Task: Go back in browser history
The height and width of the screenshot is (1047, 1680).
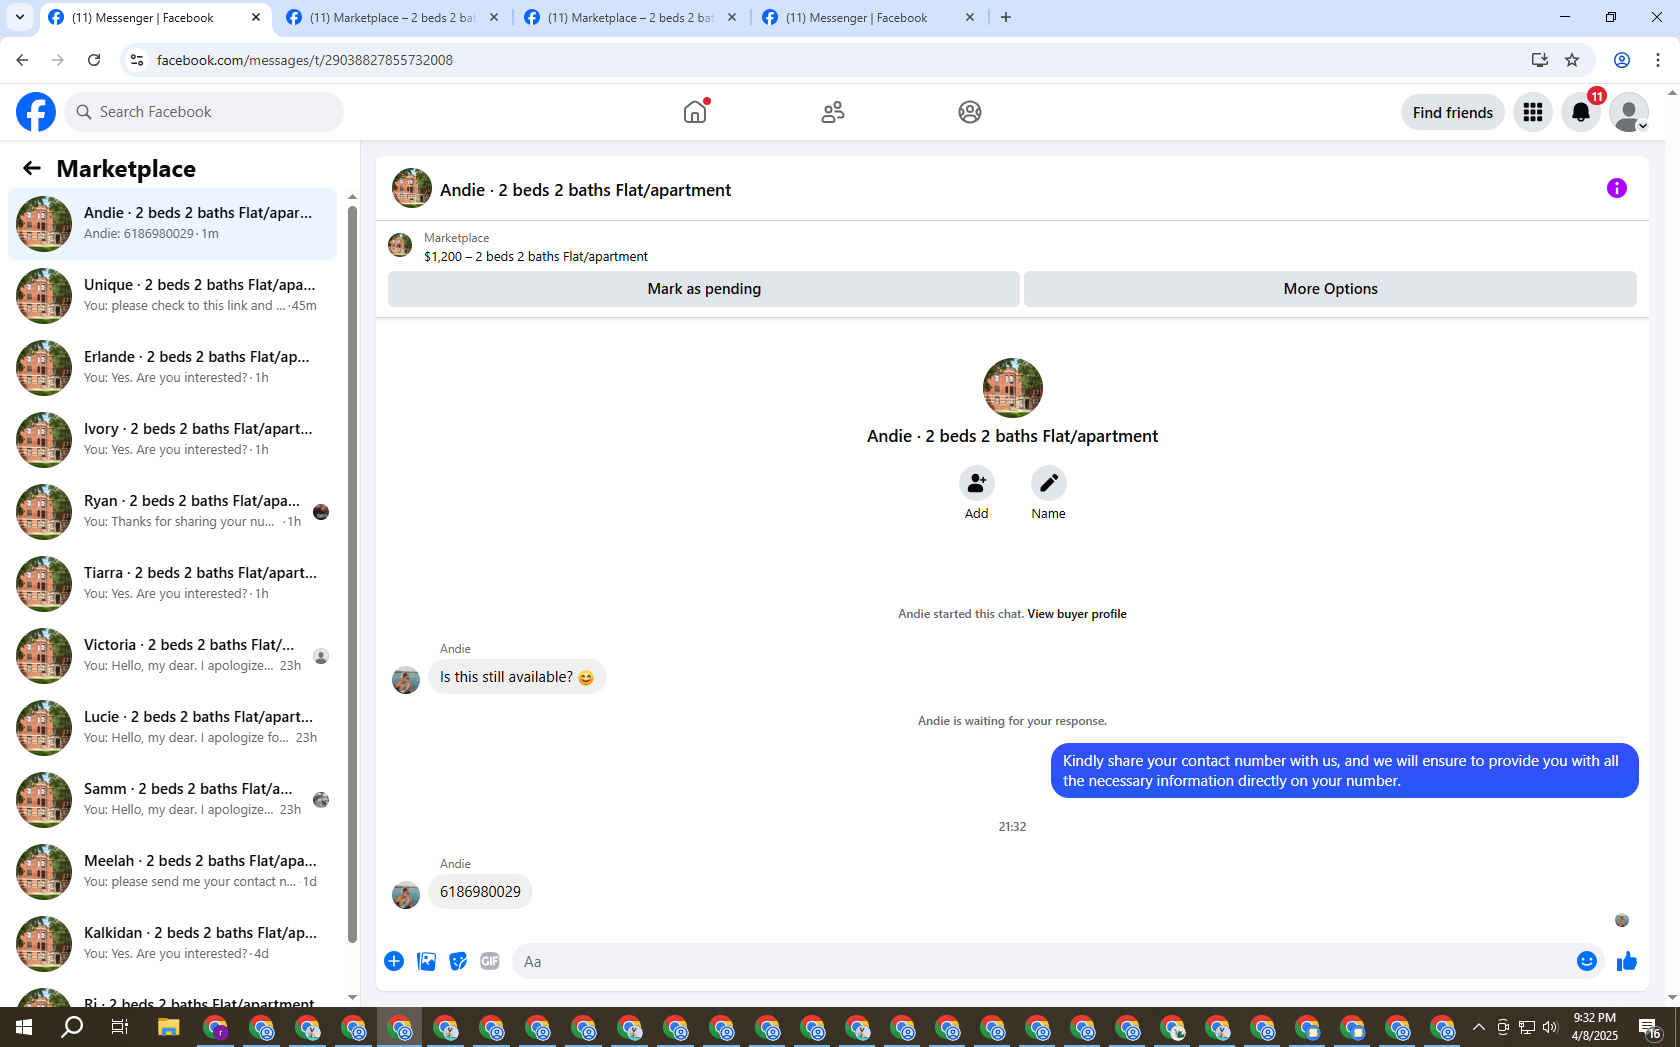Action: tap(22, 60)
